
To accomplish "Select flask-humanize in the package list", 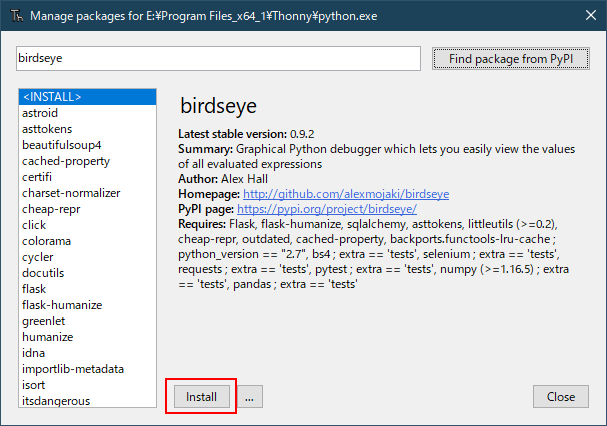I will click(x=87, y=305).
